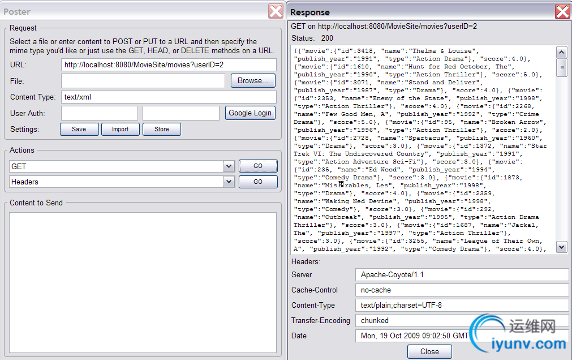572x360 pixels.
Task: Click inside the JSON response text area
Action: pos(423,150)
